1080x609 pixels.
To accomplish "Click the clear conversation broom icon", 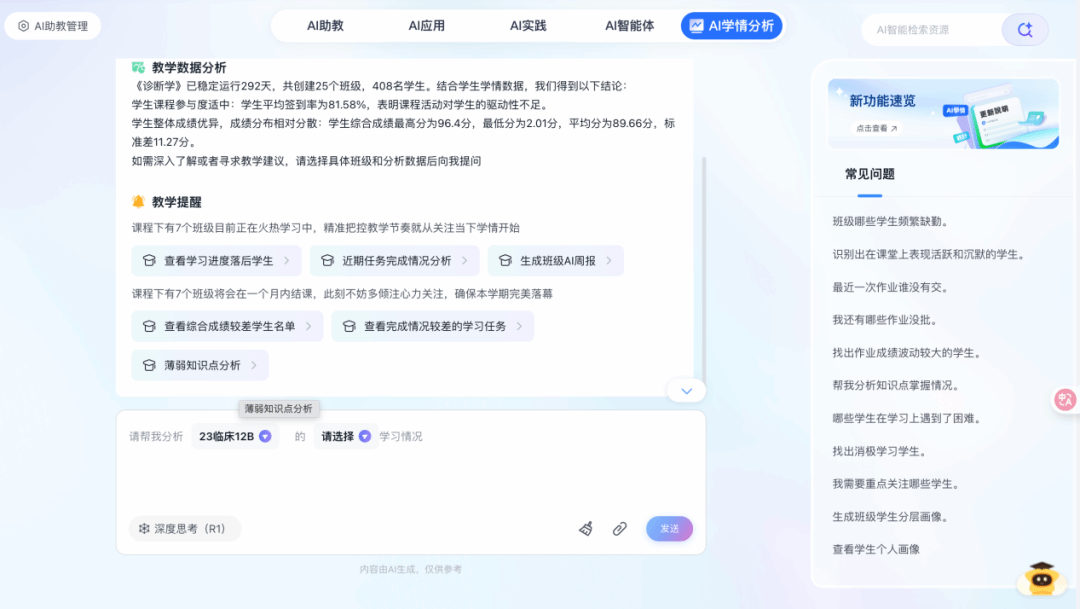I will click(x=586, y=529).
